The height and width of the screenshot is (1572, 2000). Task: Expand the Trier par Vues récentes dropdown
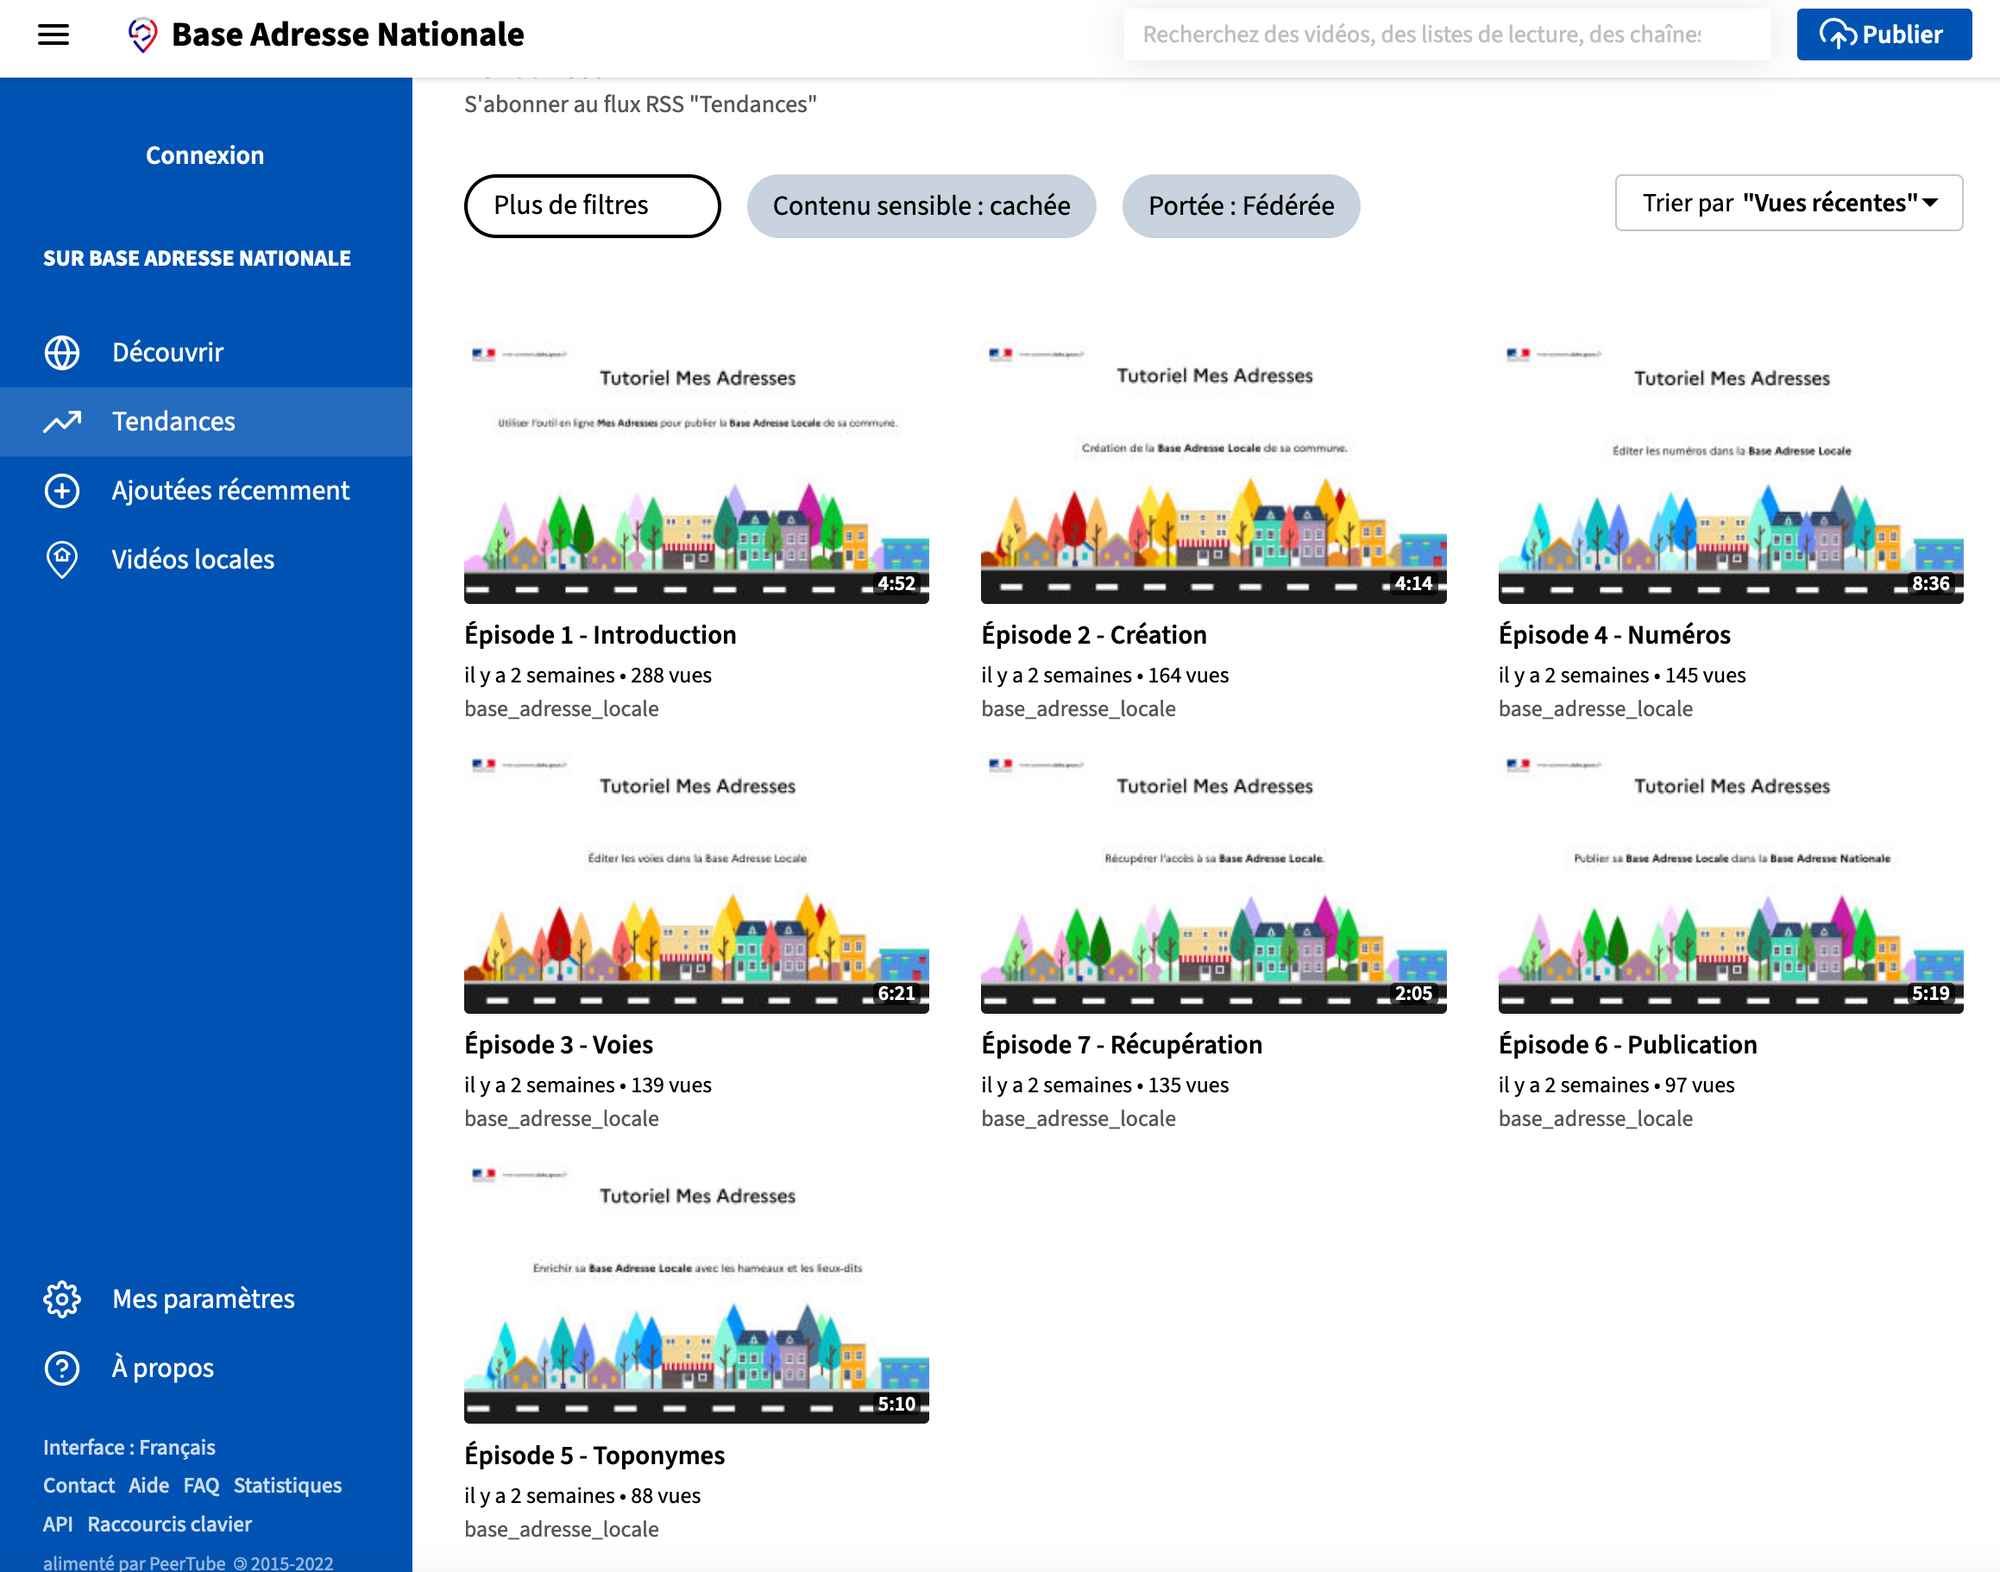(x=1789, y=203)
